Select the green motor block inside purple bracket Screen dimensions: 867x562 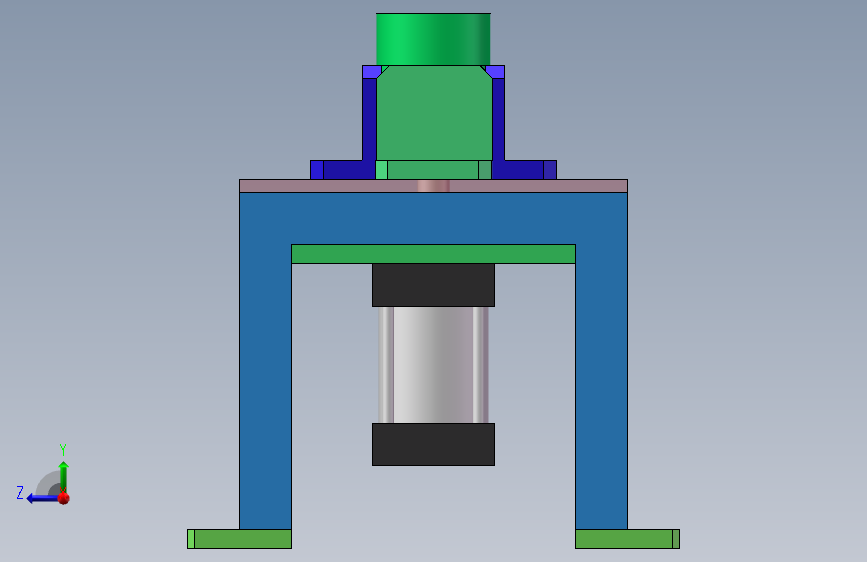click(434, 113)
